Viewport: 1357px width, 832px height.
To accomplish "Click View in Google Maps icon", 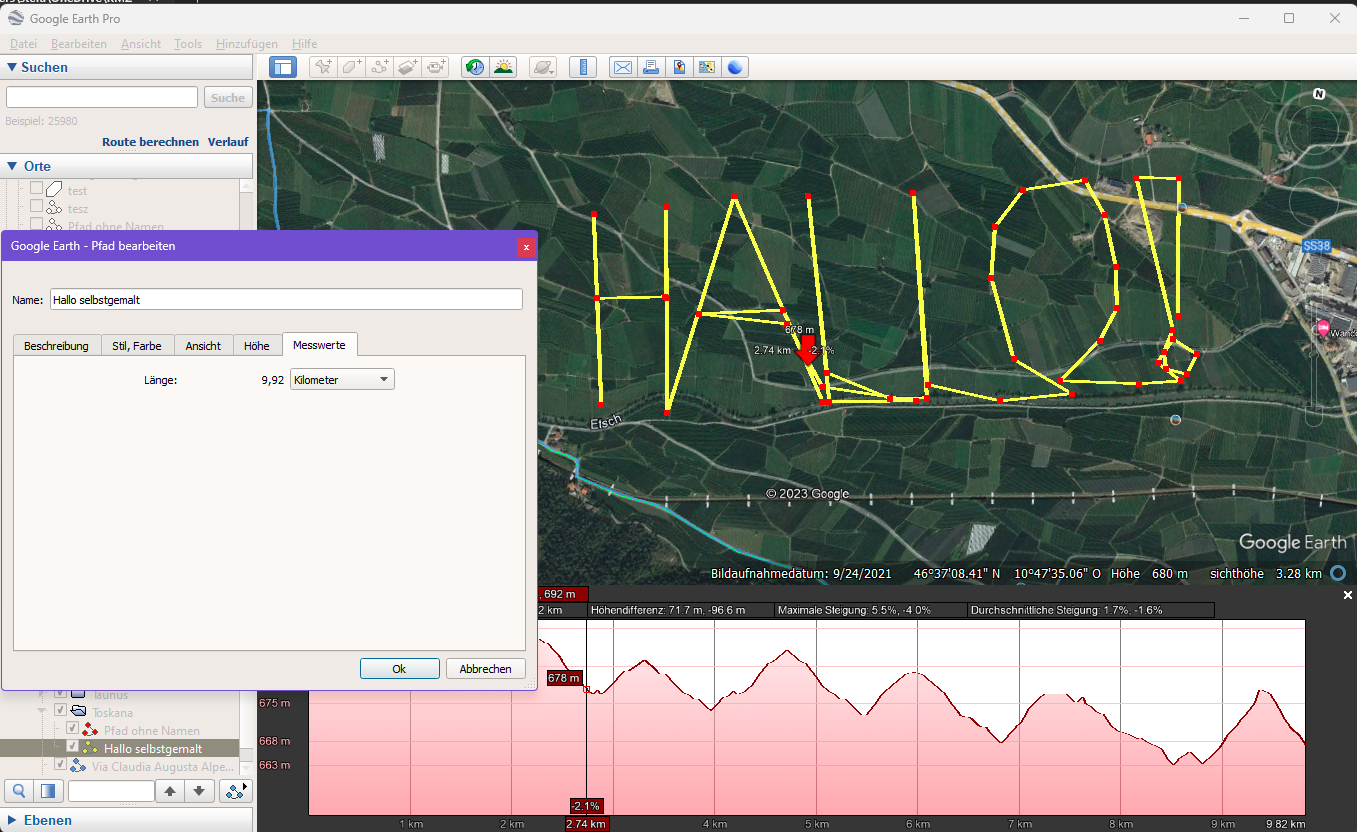I will pos(707,67).
